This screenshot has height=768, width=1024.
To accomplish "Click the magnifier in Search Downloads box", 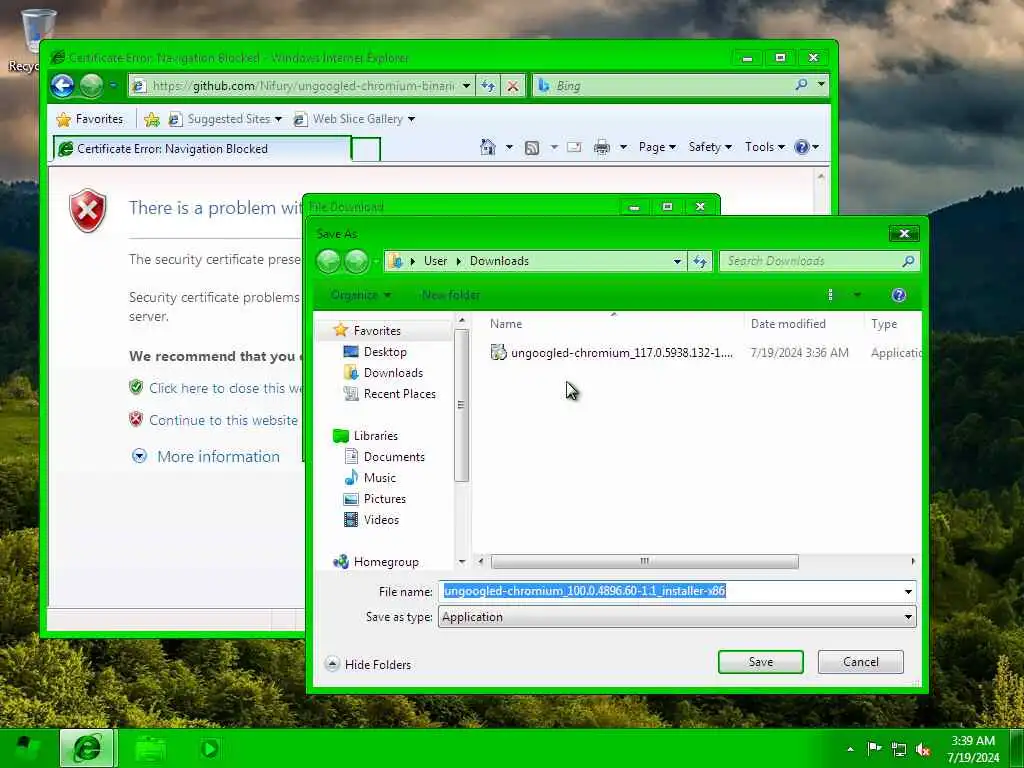I will 908,261.
